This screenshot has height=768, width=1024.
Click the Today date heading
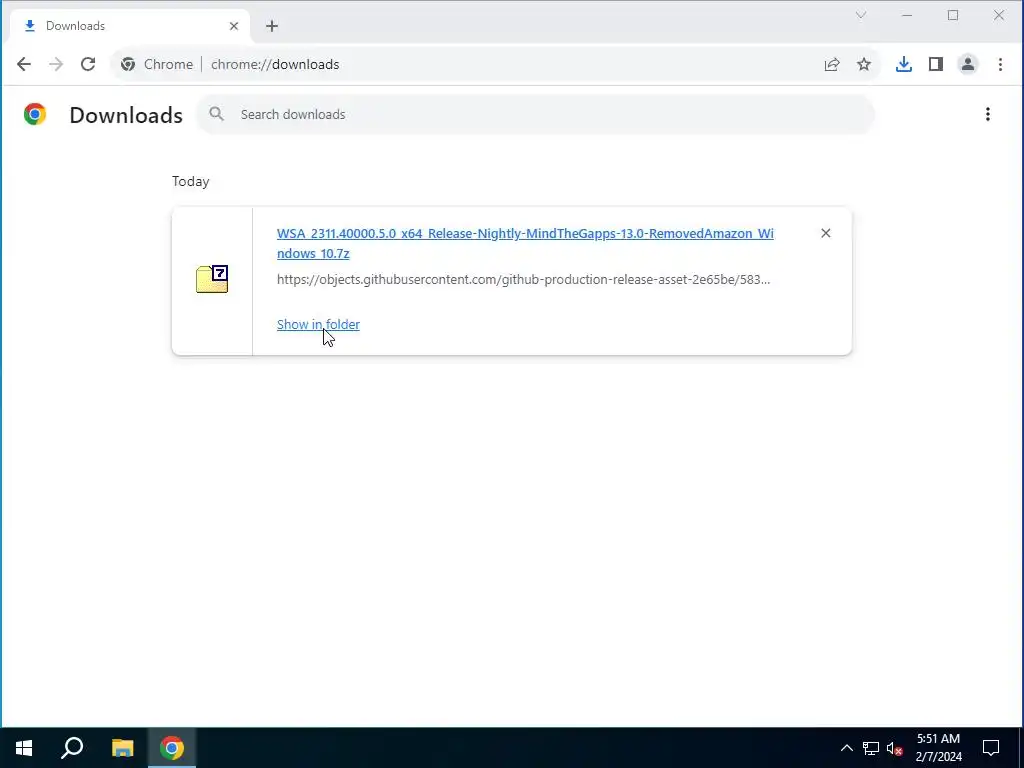click(191, 182)
